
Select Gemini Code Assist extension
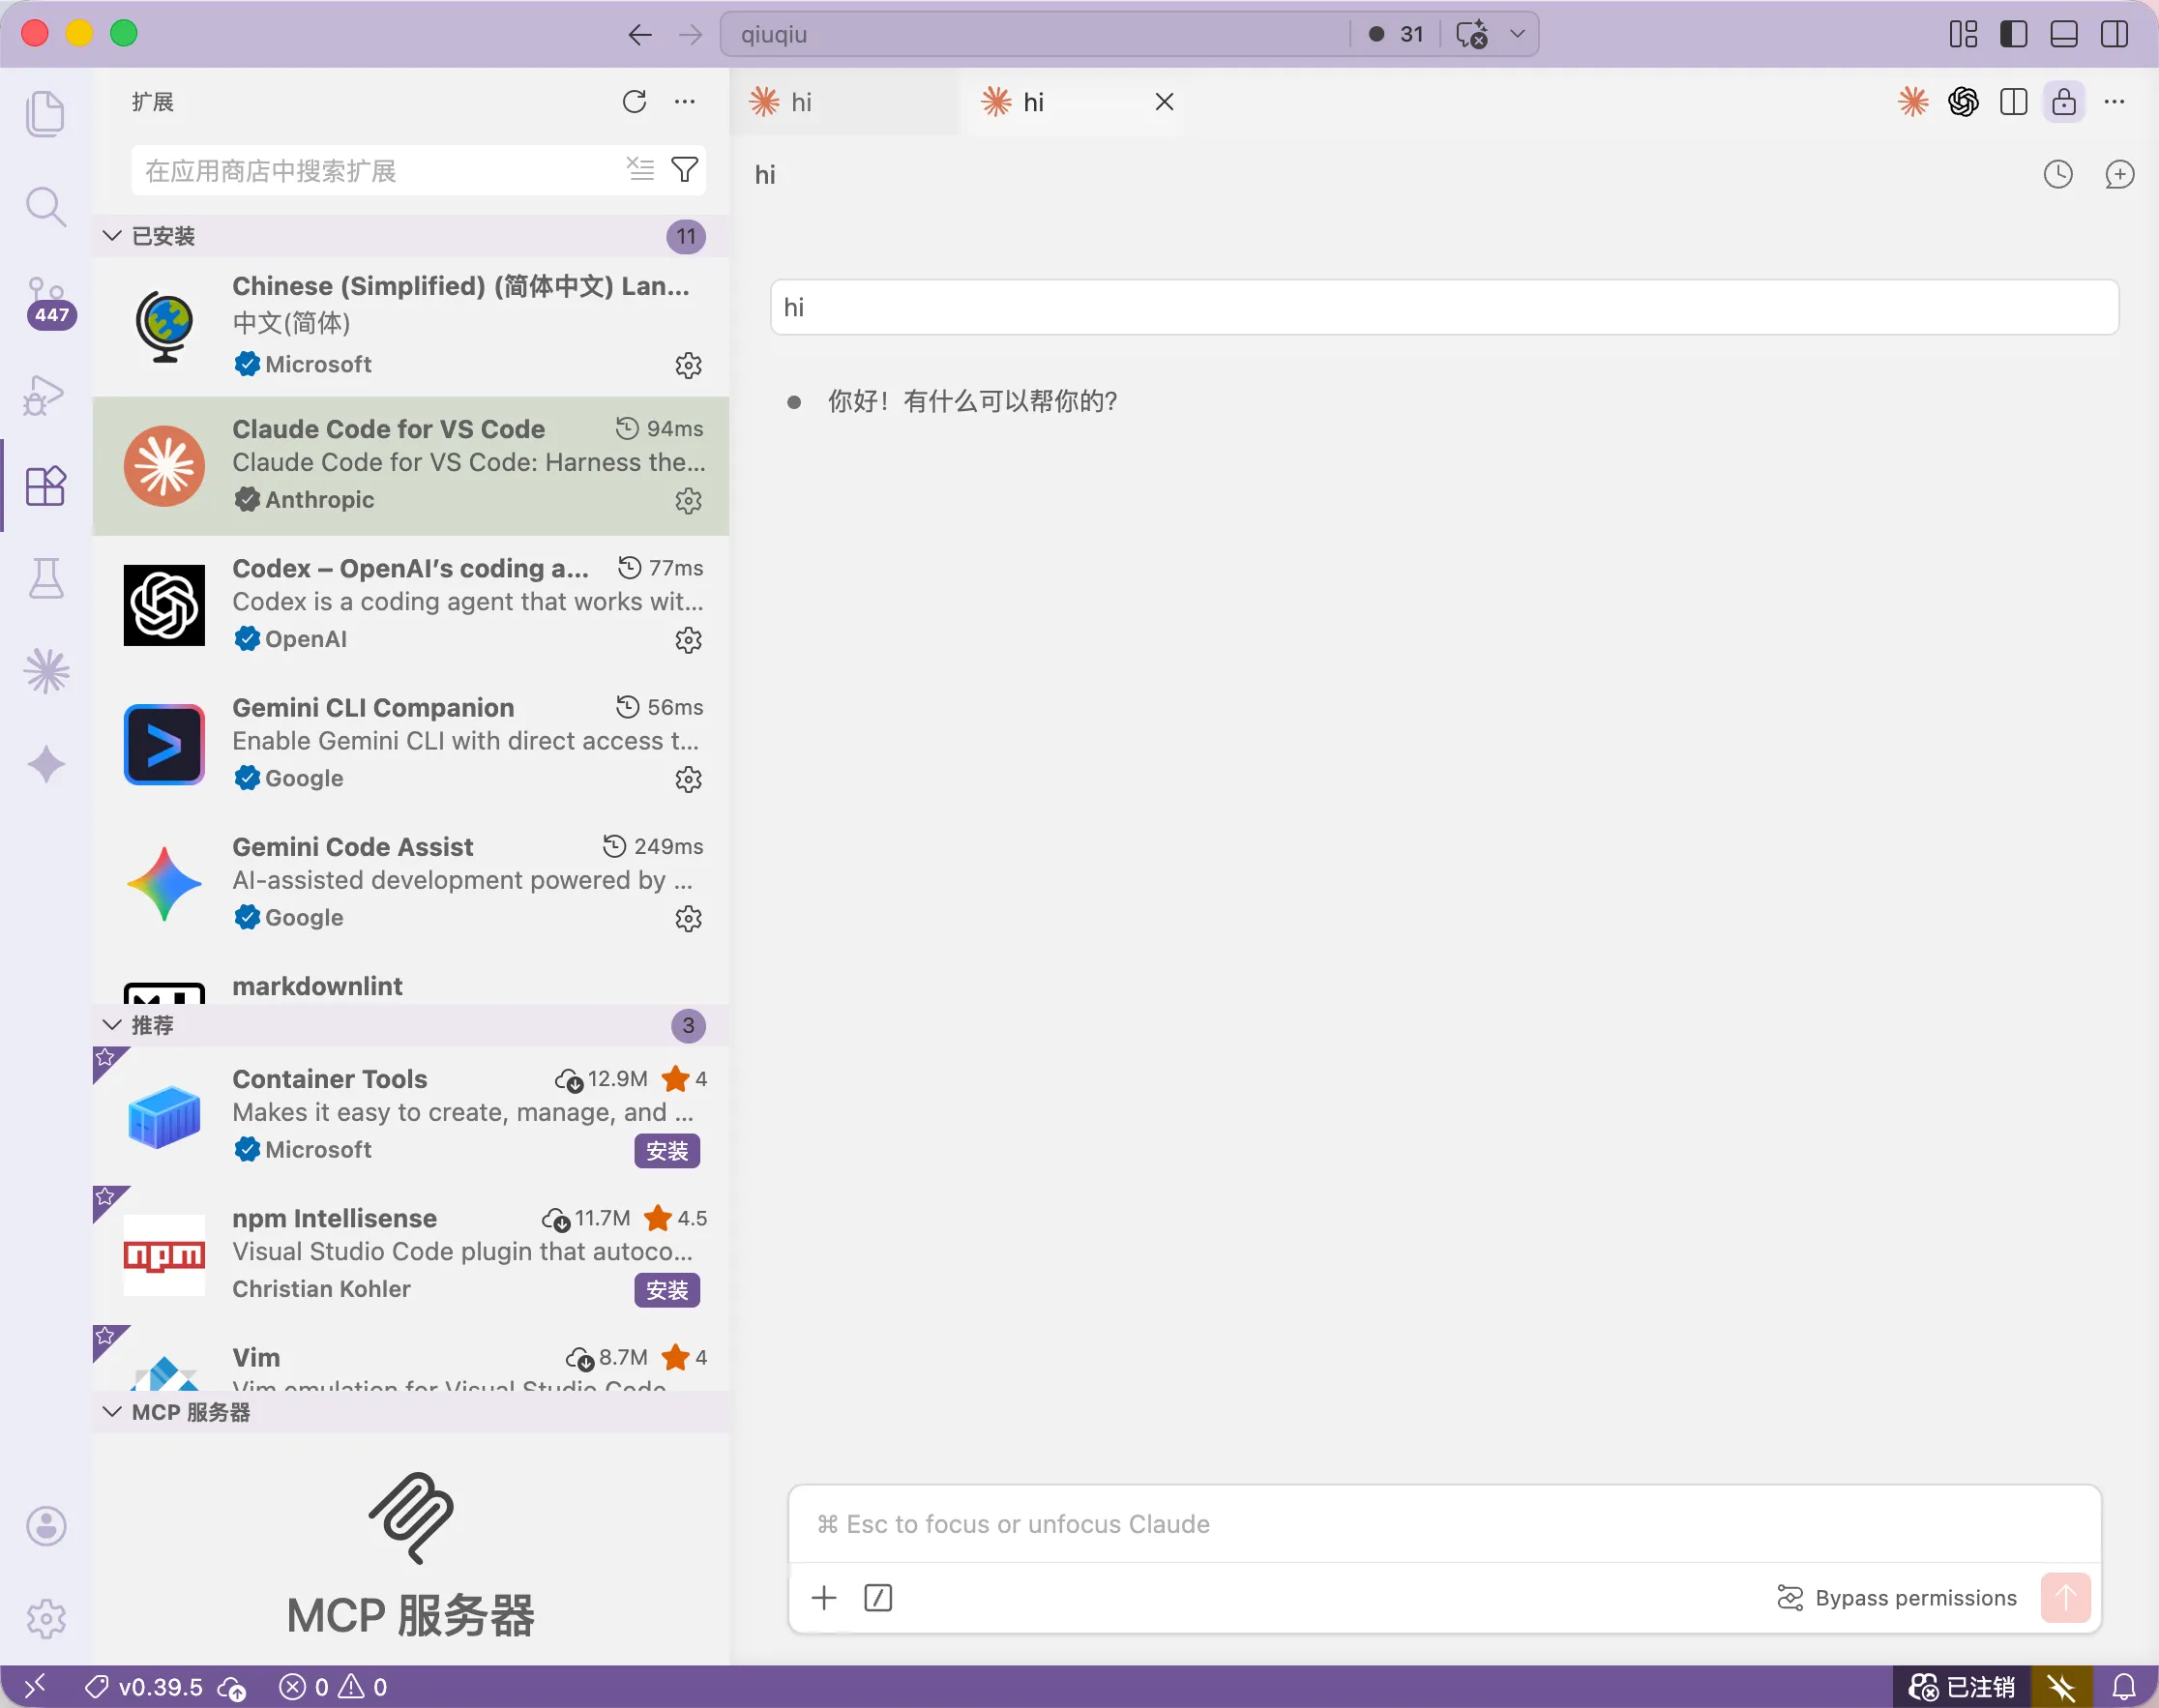(x=410, y=884)
